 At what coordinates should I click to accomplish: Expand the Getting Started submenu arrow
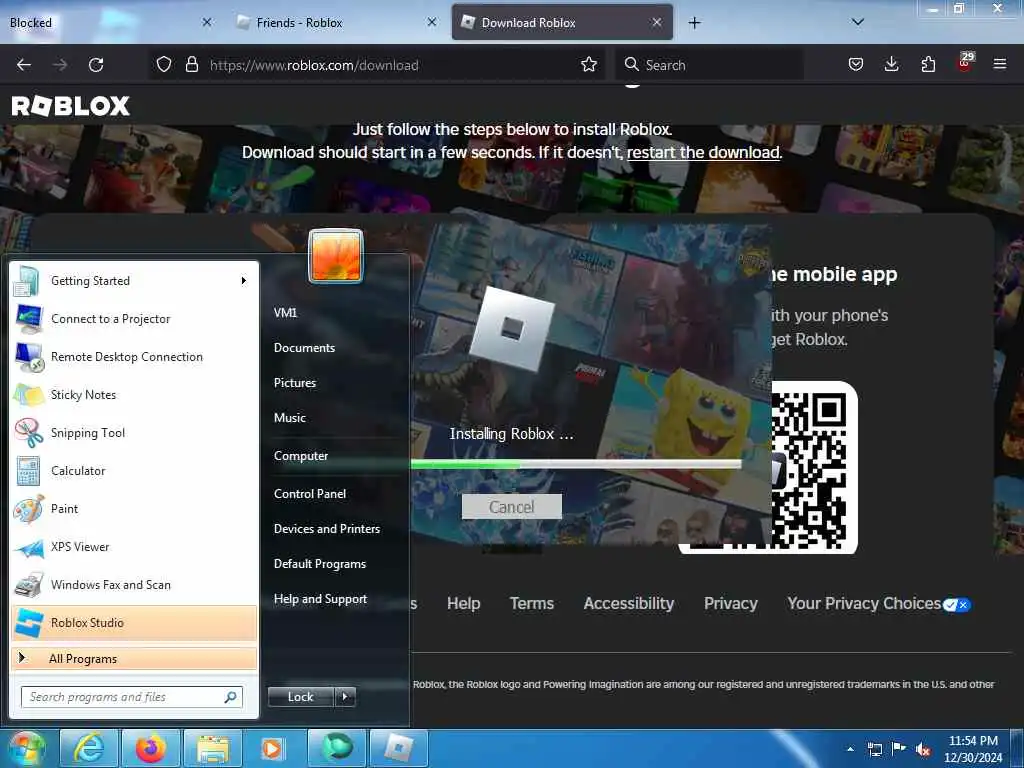click(x=244, y=281)
